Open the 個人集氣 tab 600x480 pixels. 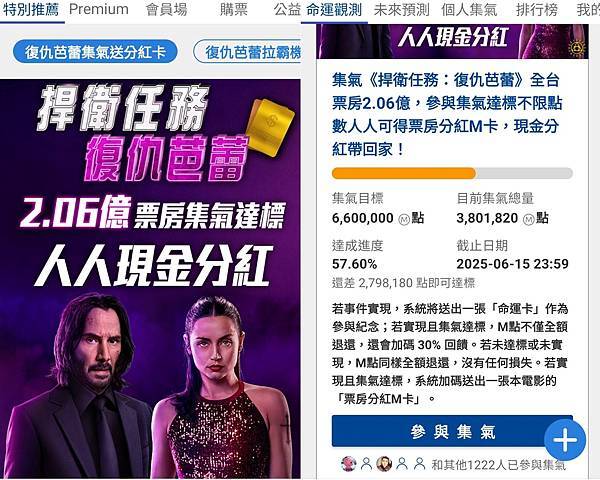tap(469, 10)
